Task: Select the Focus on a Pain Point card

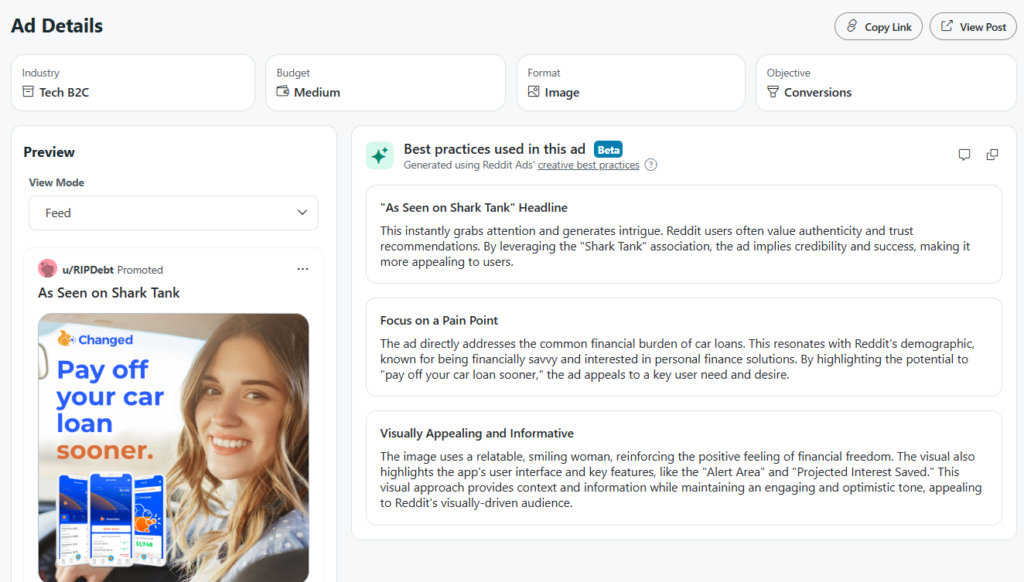Action: click(683, 347)
